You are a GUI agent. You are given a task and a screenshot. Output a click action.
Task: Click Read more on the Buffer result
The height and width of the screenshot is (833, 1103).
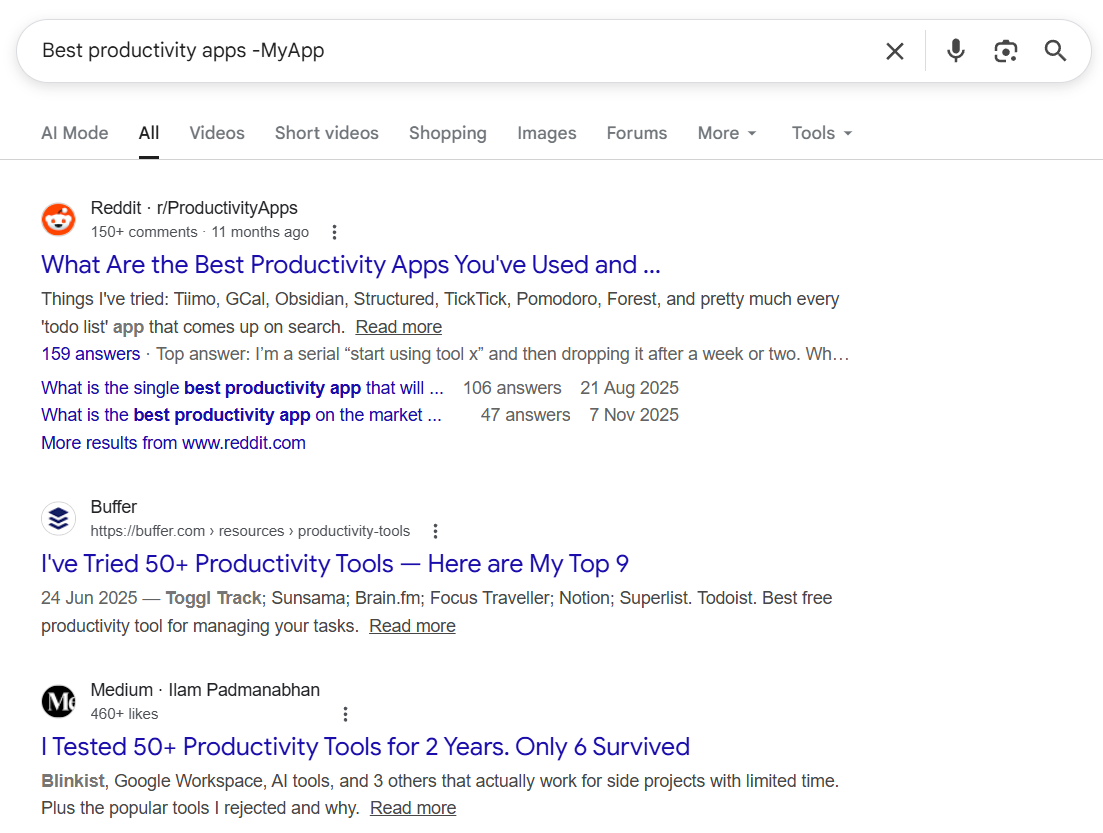(412, 625)
